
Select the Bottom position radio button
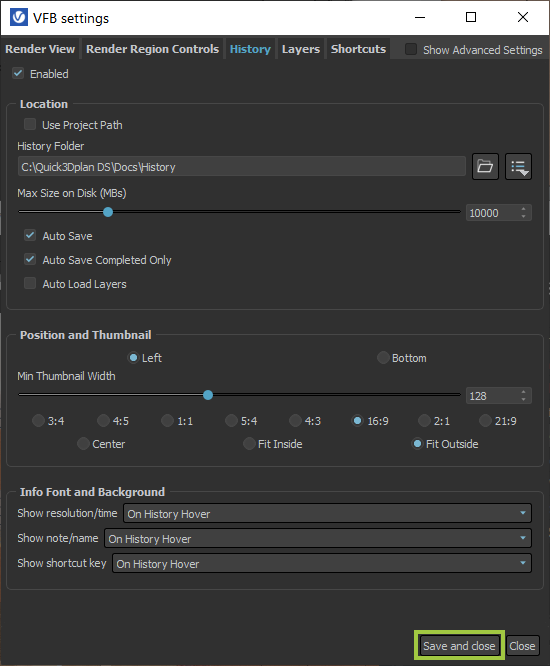(383, 358)
